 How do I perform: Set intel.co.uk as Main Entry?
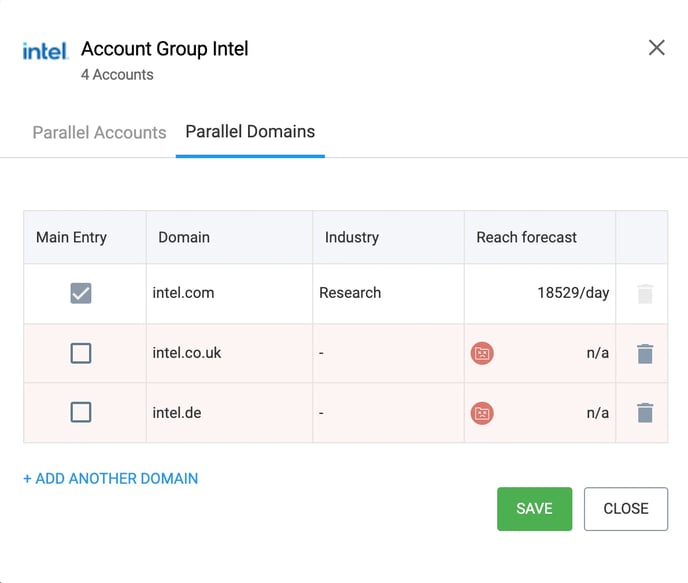point(81,353)
